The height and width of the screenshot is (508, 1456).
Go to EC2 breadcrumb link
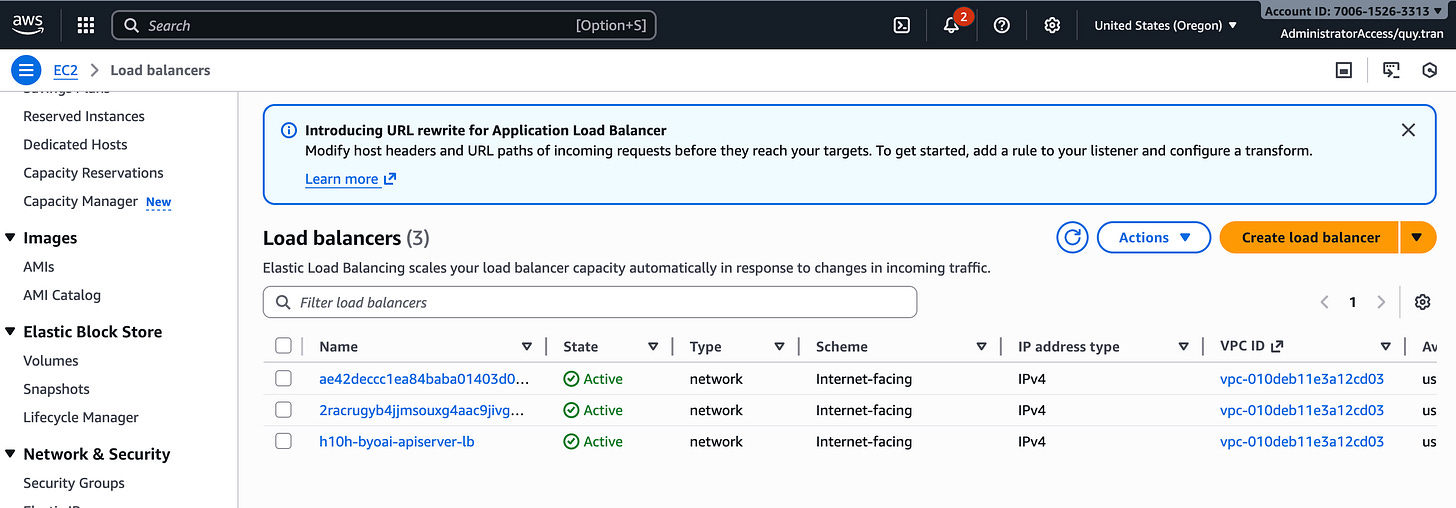pyautogui.click(x=65, y=70)
